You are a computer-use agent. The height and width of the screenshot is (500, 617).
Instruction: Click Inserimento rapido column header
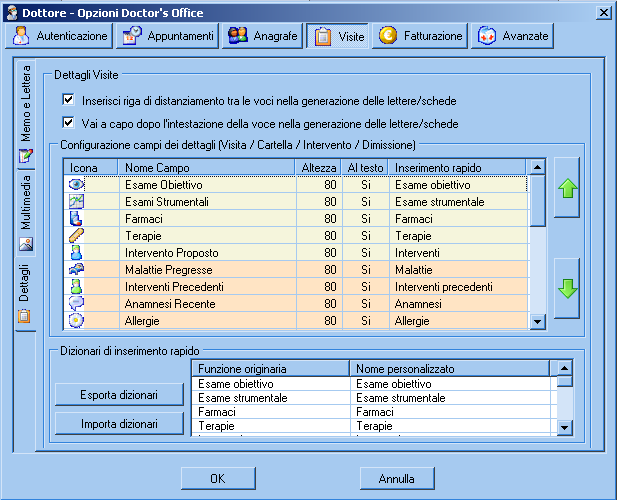(x=457, y=168)
